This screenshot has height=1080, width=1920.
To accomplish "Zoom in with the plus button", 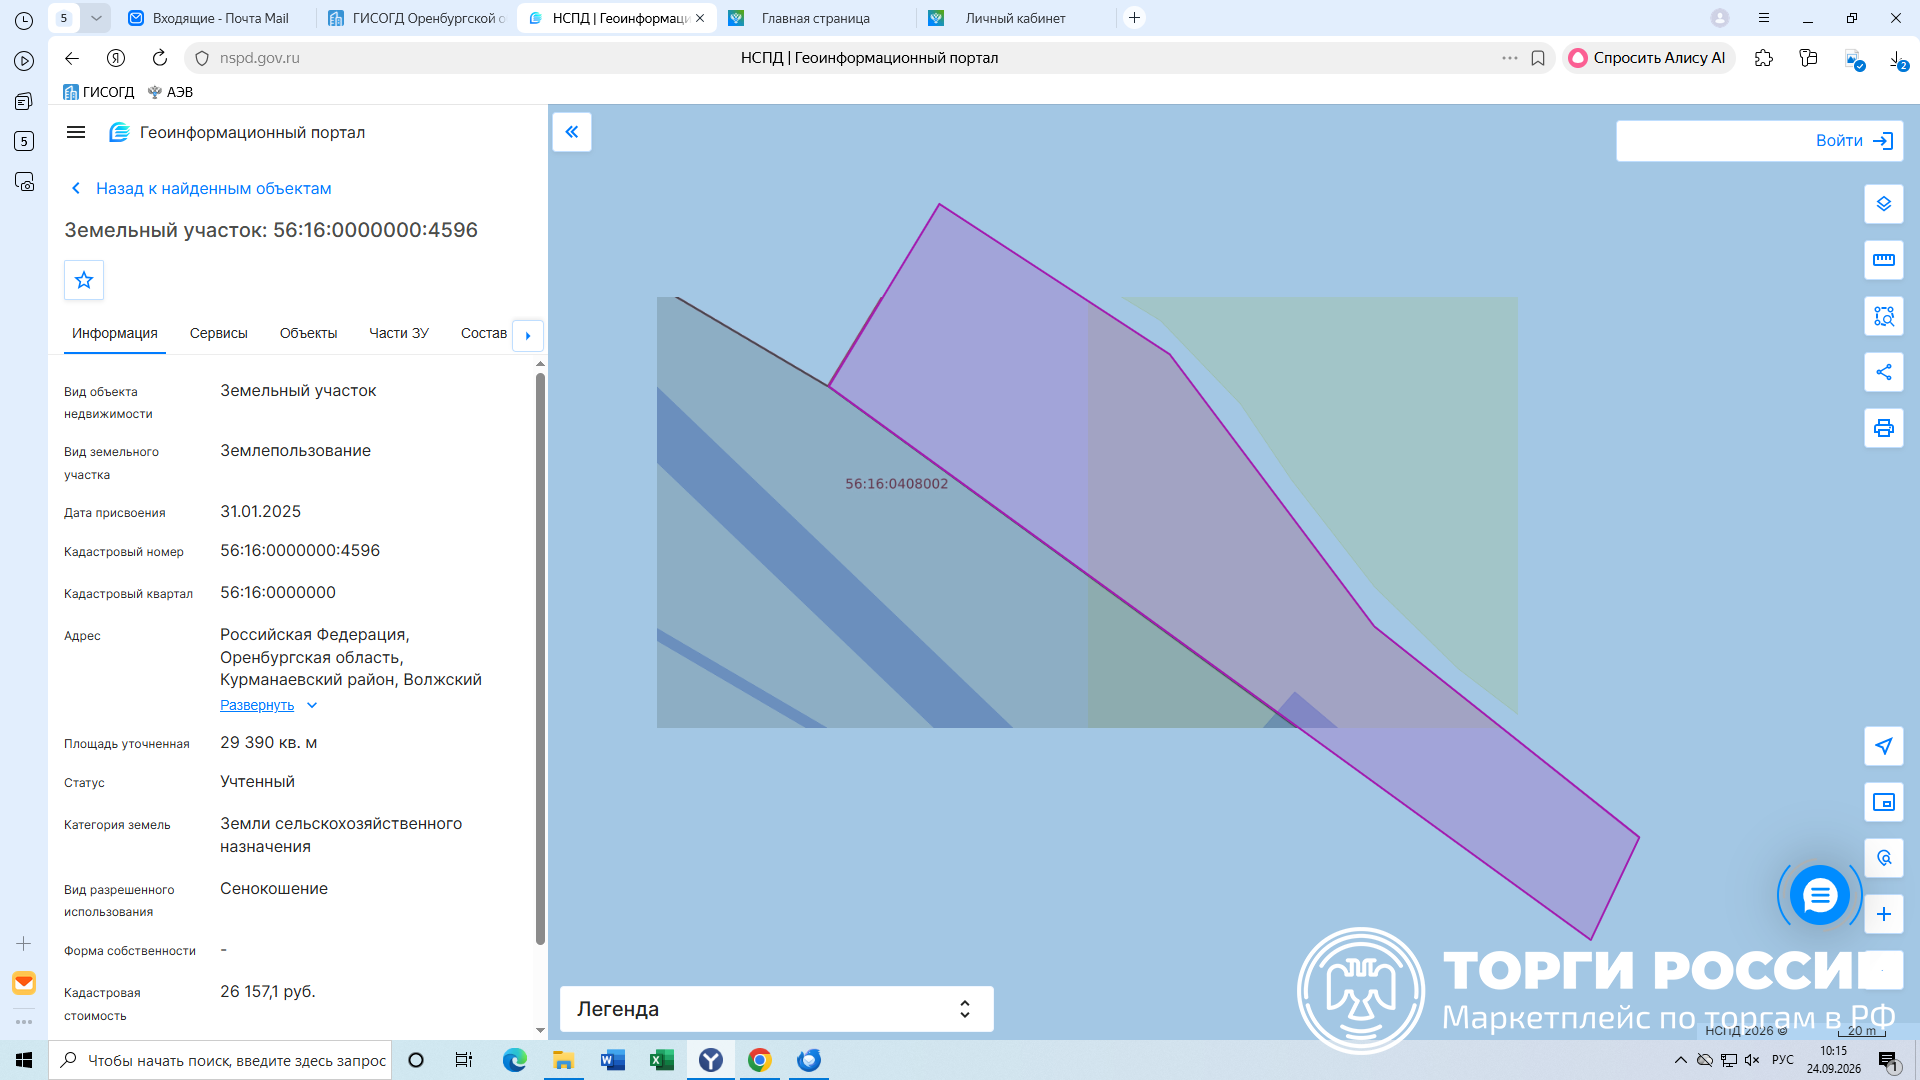I will pyautogui.click(x=1884, y=914).
